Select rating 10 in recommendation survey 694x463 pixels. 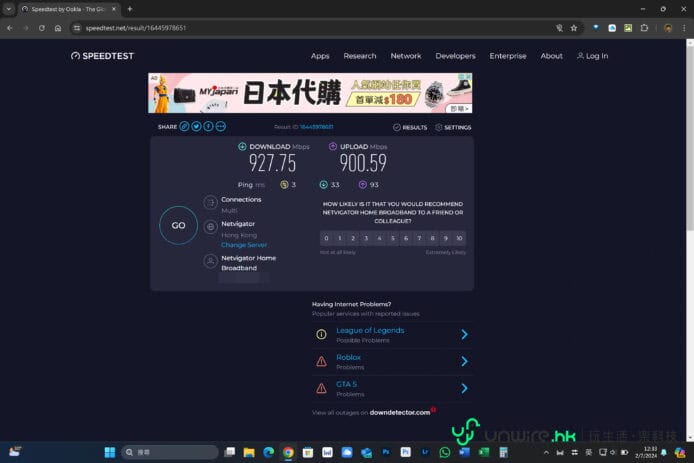tap(459, 238)
